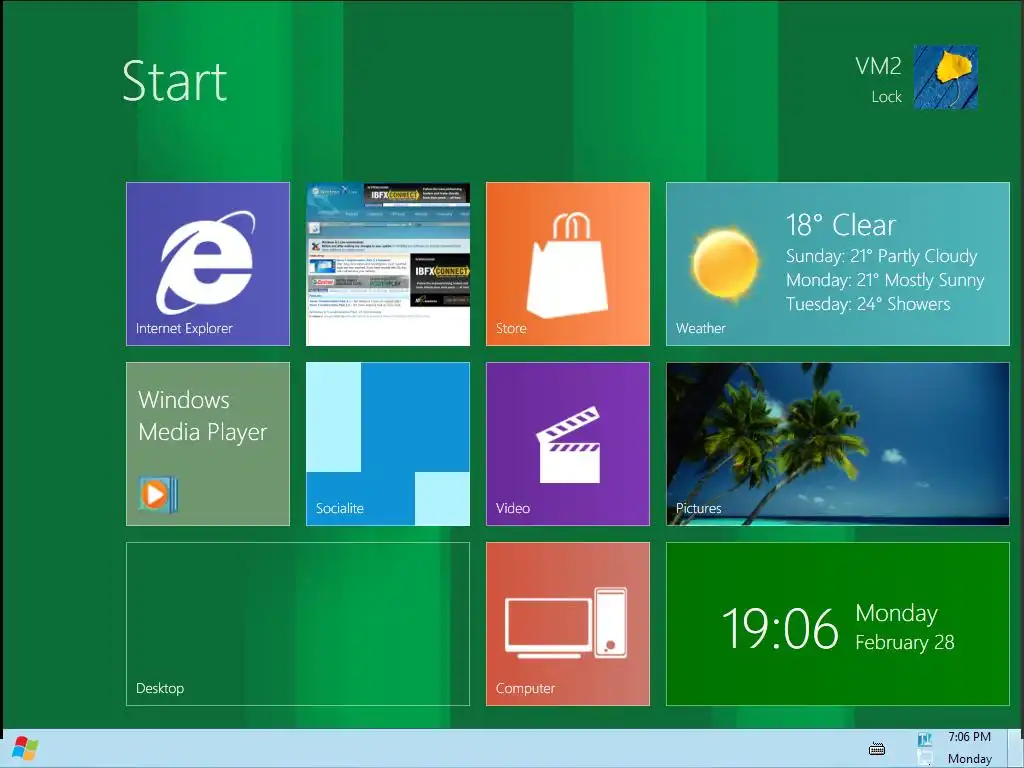Click the Windows Start orb on taskbar

pos(25,748)
